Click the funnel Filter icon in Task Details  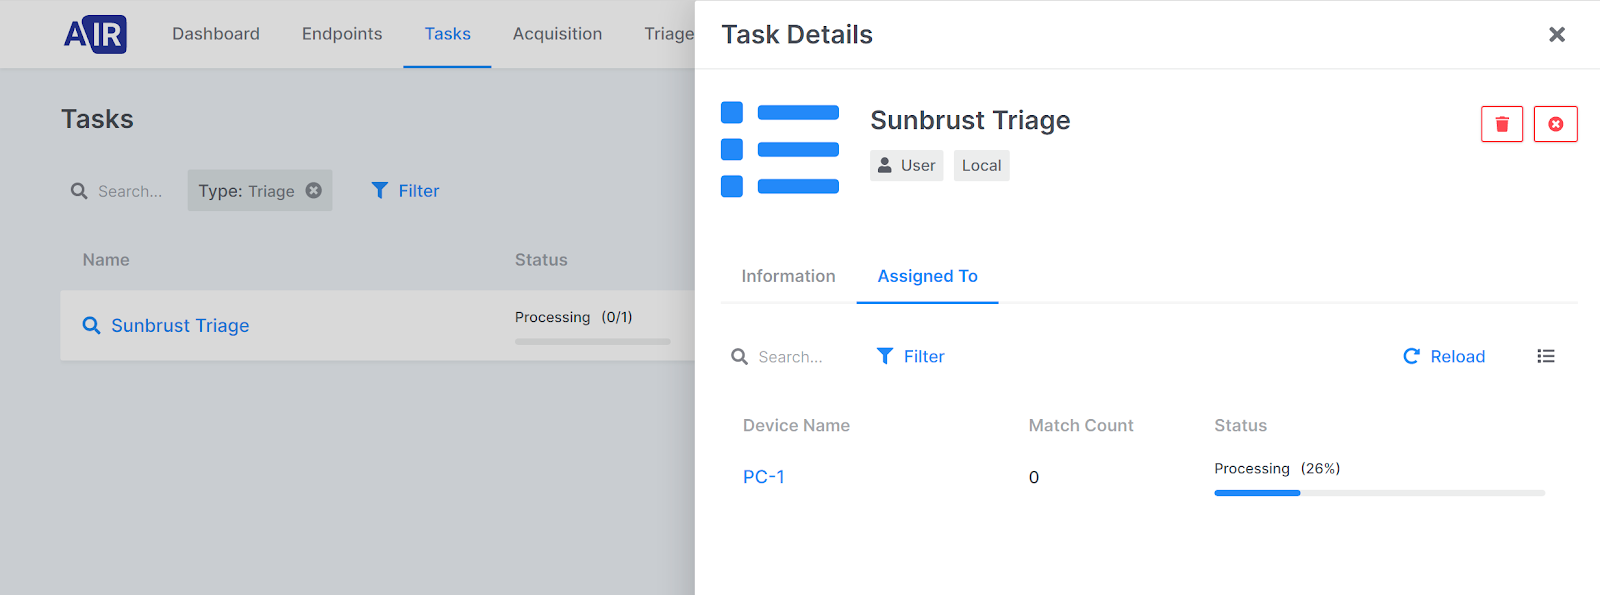click(885, 356)
